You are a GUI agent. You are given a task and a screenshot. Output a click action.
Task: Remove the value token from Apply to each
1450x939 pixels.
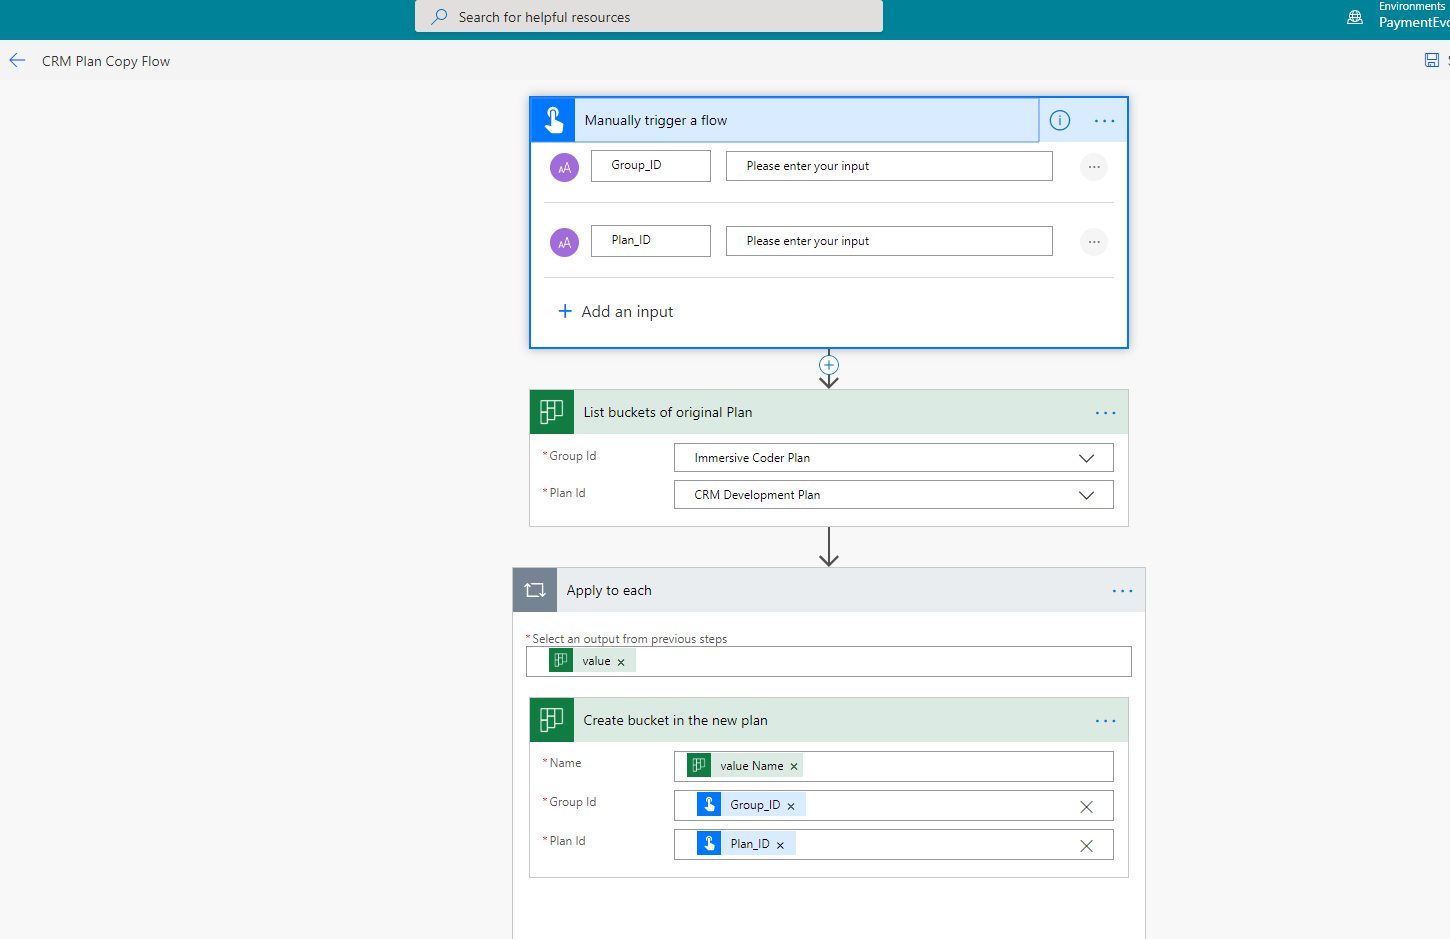621,662
